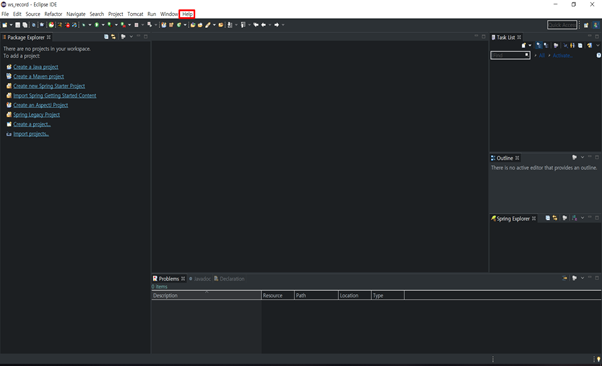Image resolution: width=602 pixels, height=366 pixels.
Task: Open New Task dropdown arrow in Task List
Action: [530, 45]
